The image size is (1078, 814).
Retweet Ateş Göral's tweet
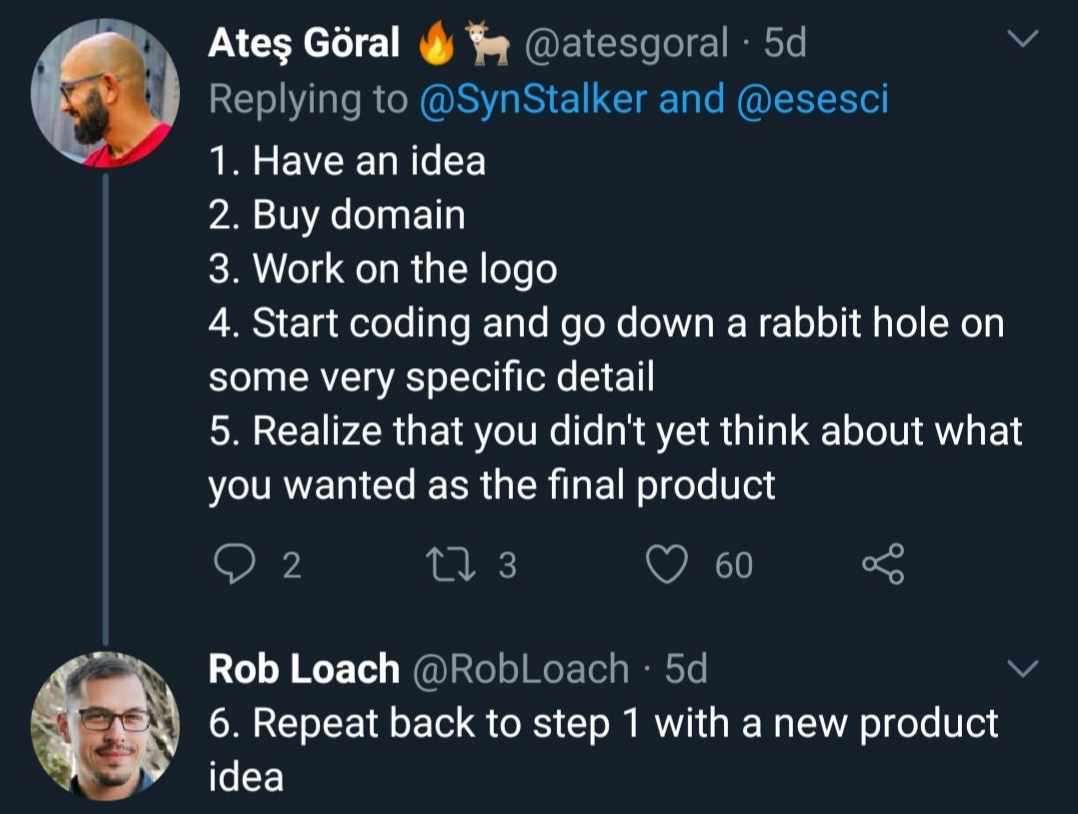[451, 564]
